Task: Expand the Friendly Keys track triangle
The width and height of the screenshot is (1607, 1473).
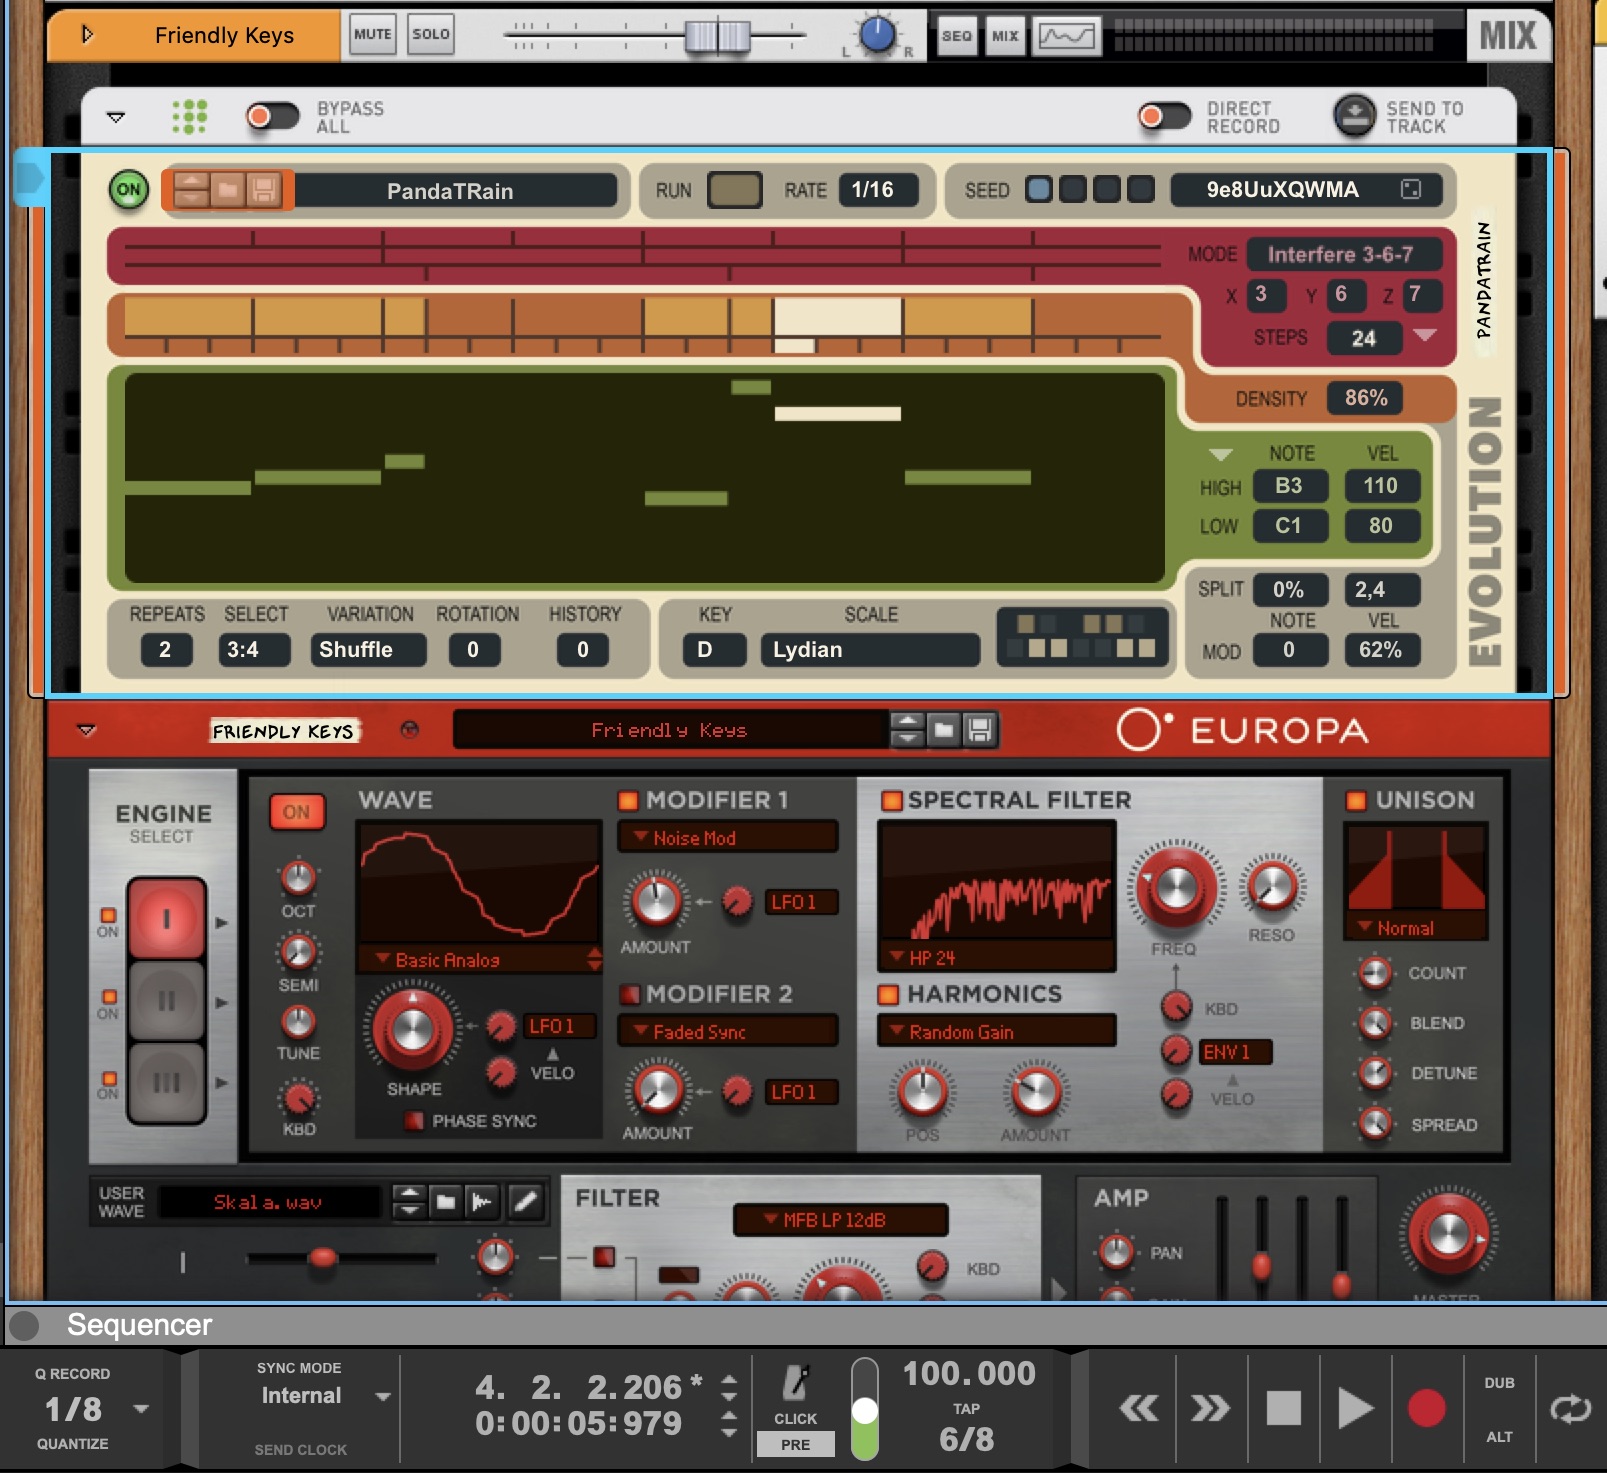Action: 87,35
